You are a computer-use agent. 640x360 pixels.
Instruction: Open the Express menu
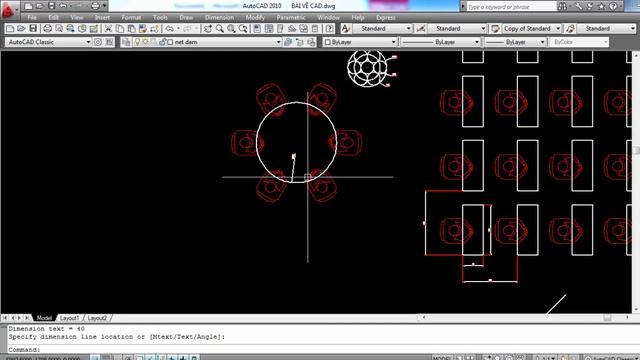(x=385, y=18)
